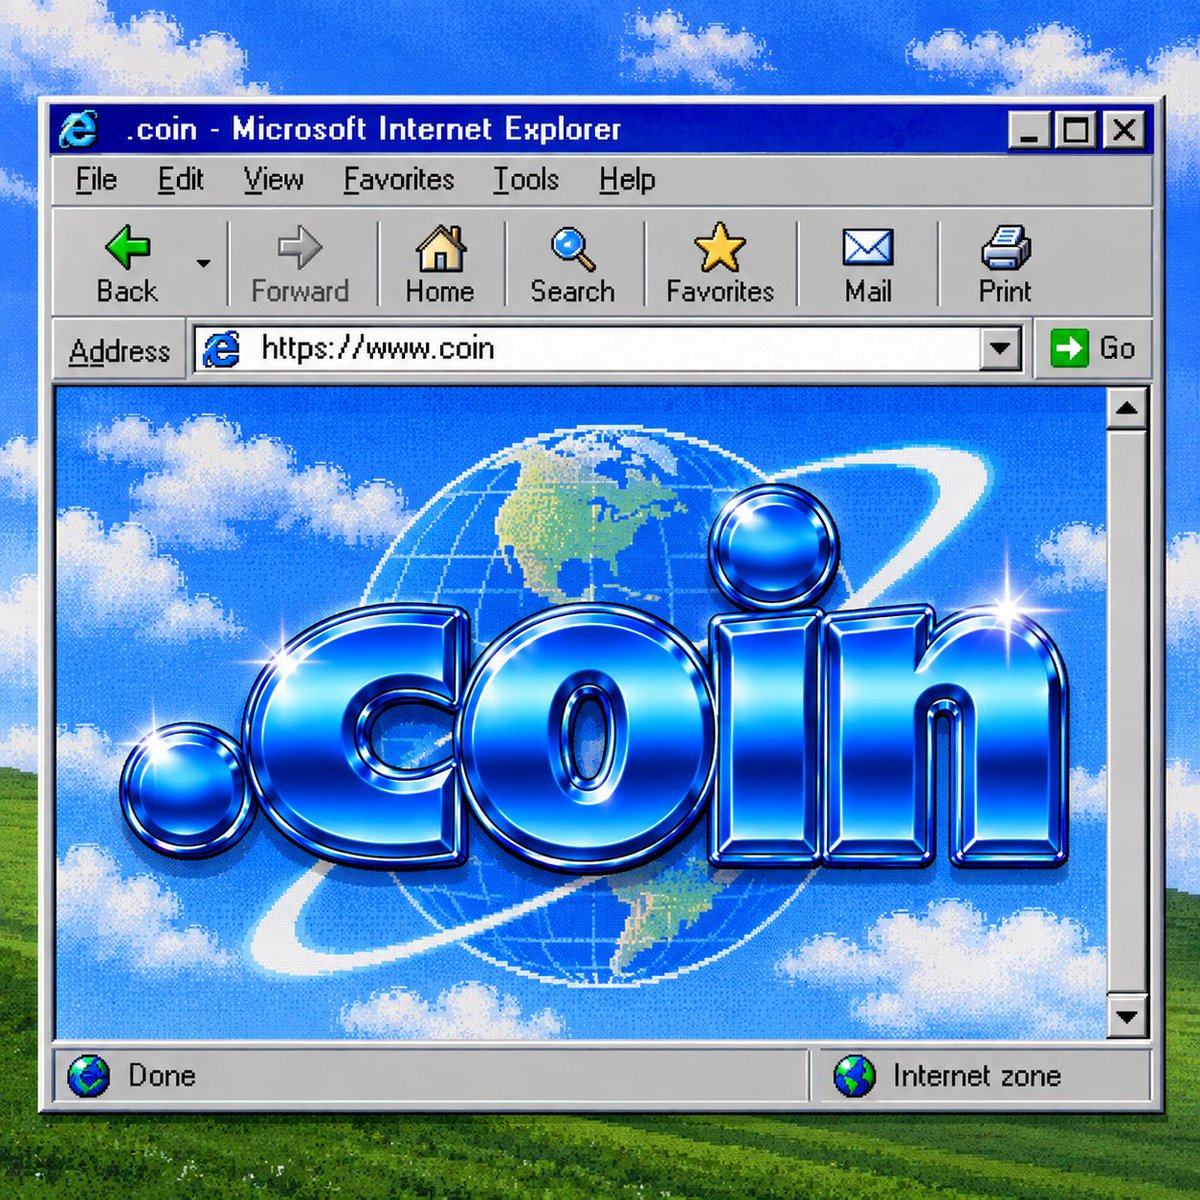Image resolution: width=1200 pixels, height=1200 pixels.
Task: Click the scroll down arrow
Action: click(x=1127, y=1017)
